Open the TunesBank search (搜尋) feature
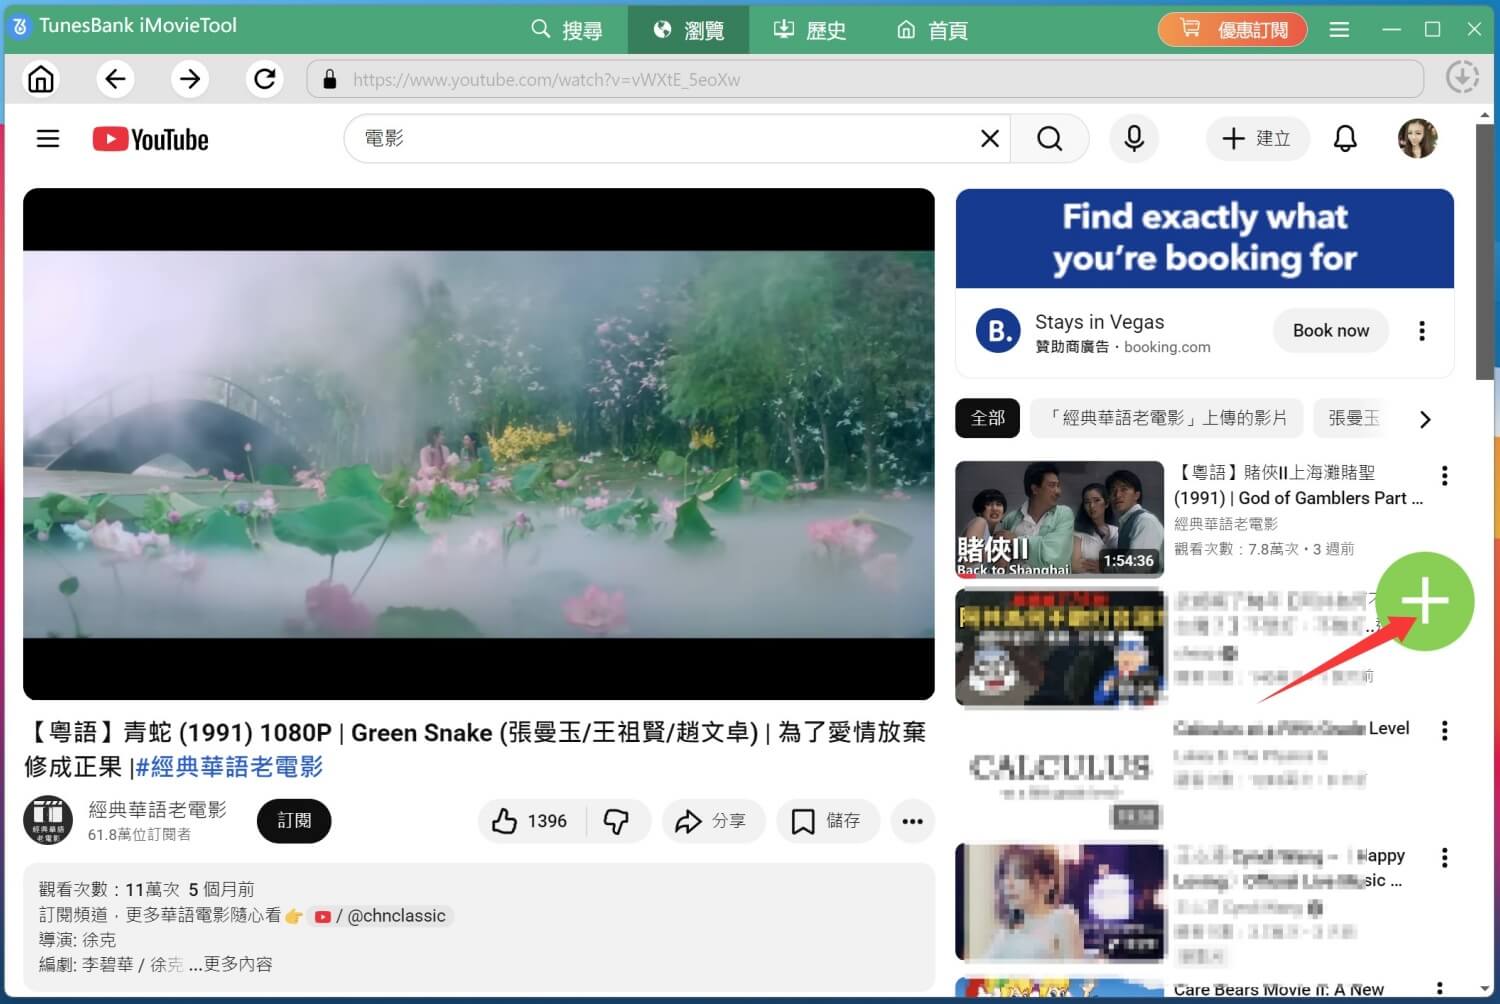 (568, 29)
